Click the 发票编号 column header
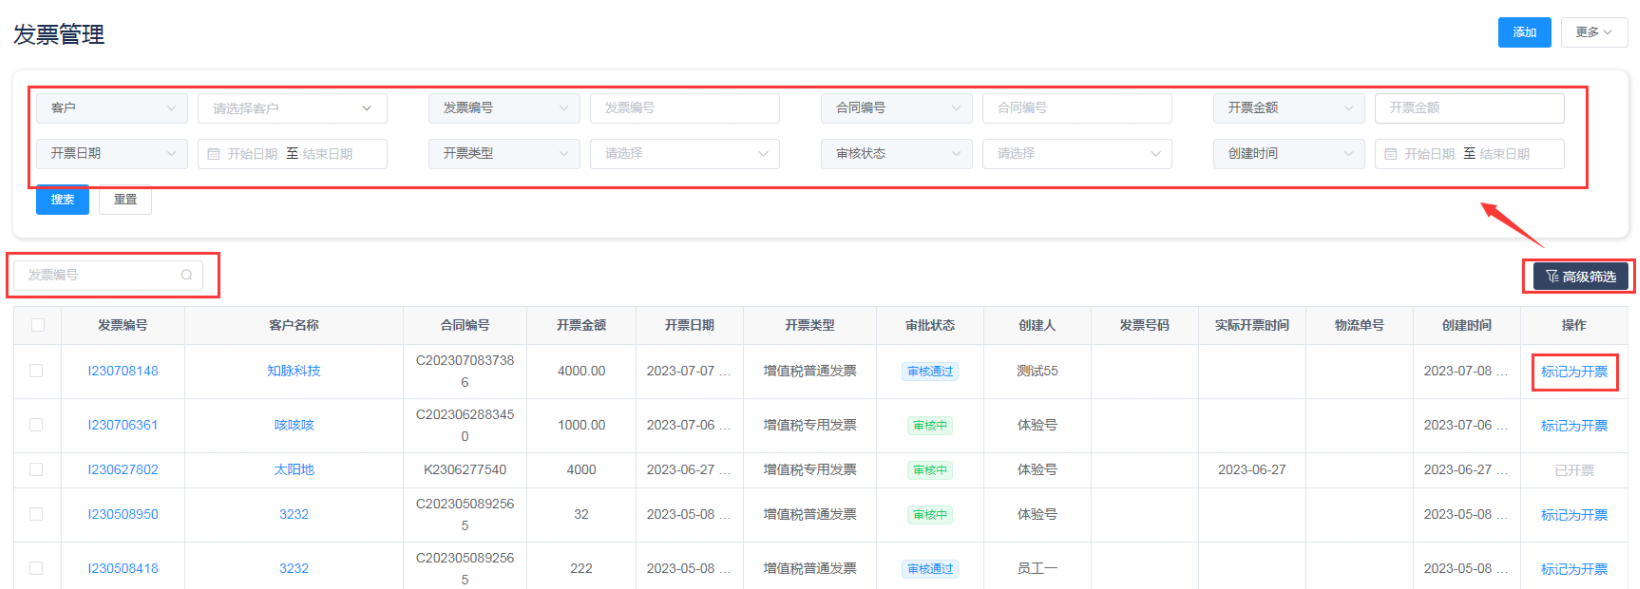The image size is (1640, 589). pos(123,325)
